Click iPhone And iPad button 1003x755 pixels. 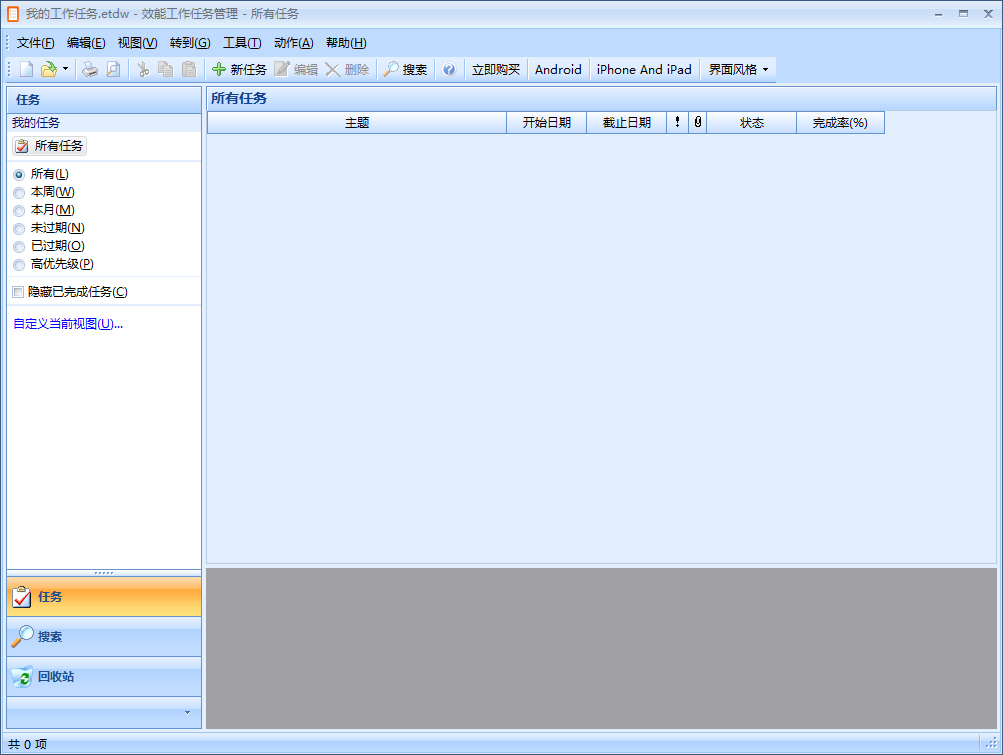pyautogui.click(x=644, y=69)
